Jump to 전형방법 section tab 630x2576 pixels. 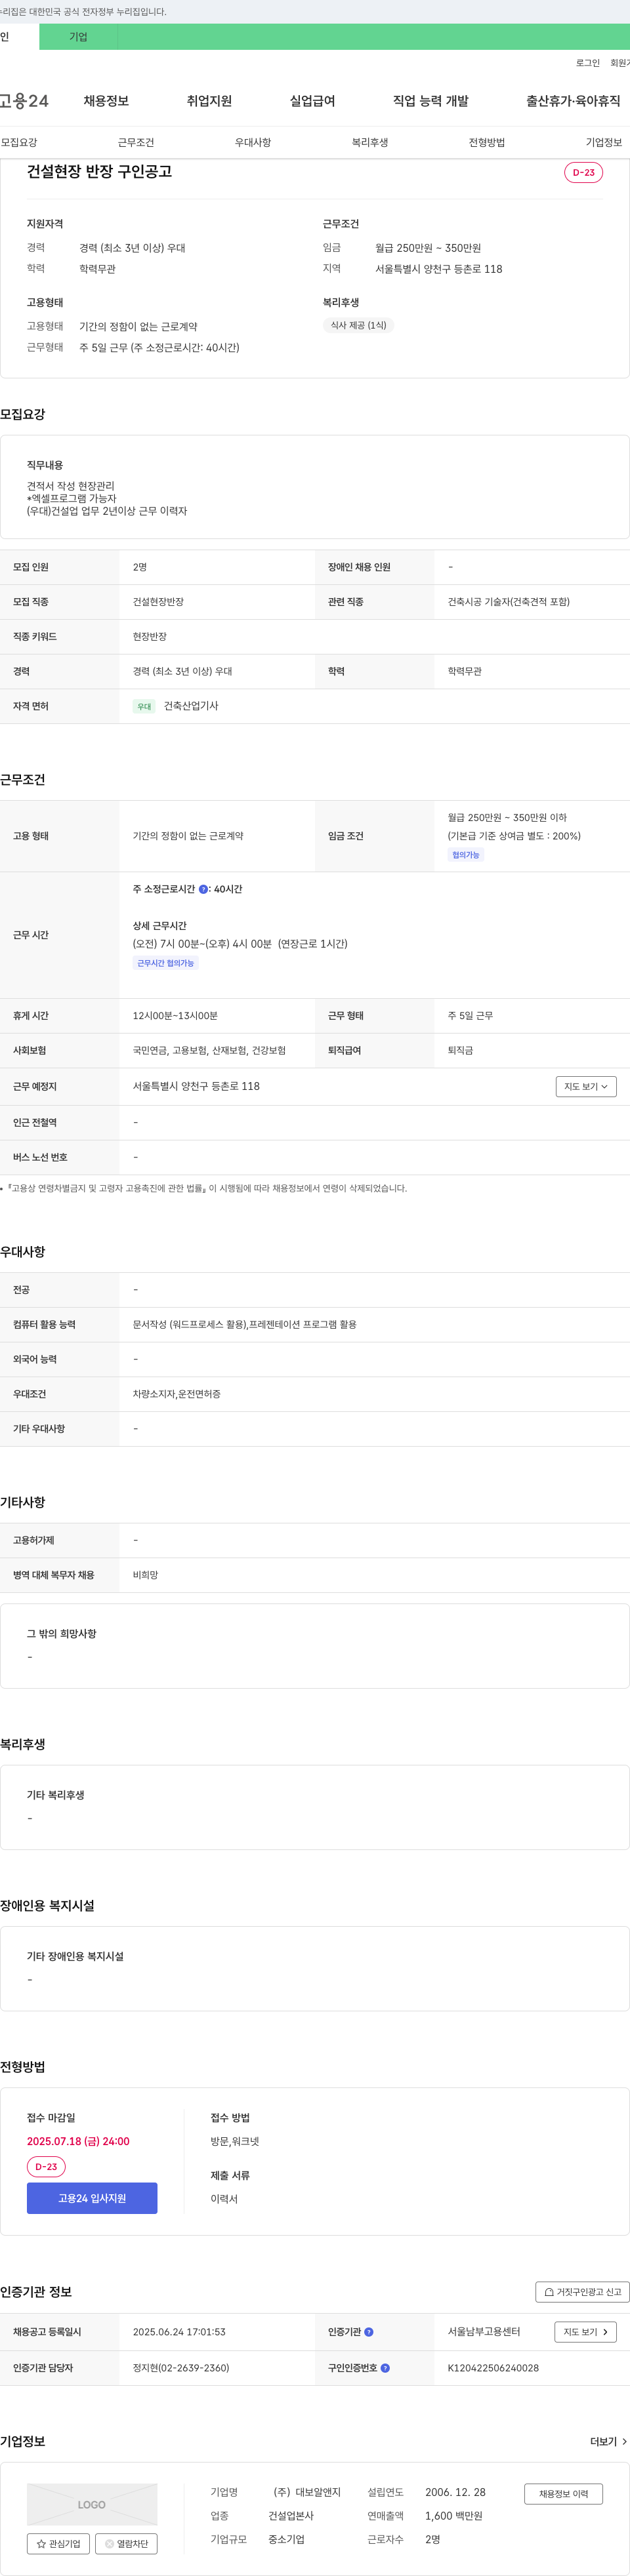pos(487,143)
